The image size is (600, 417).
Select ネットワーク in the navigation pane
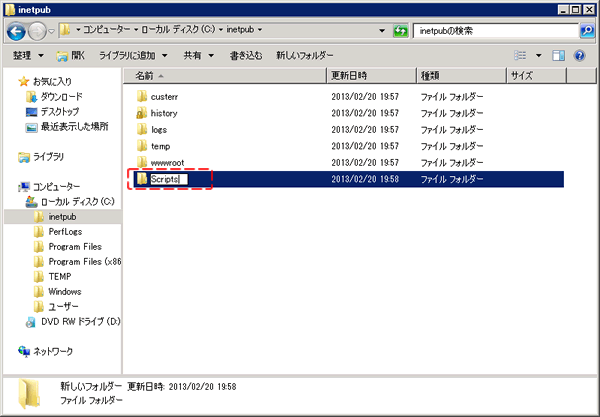(53, 351)
